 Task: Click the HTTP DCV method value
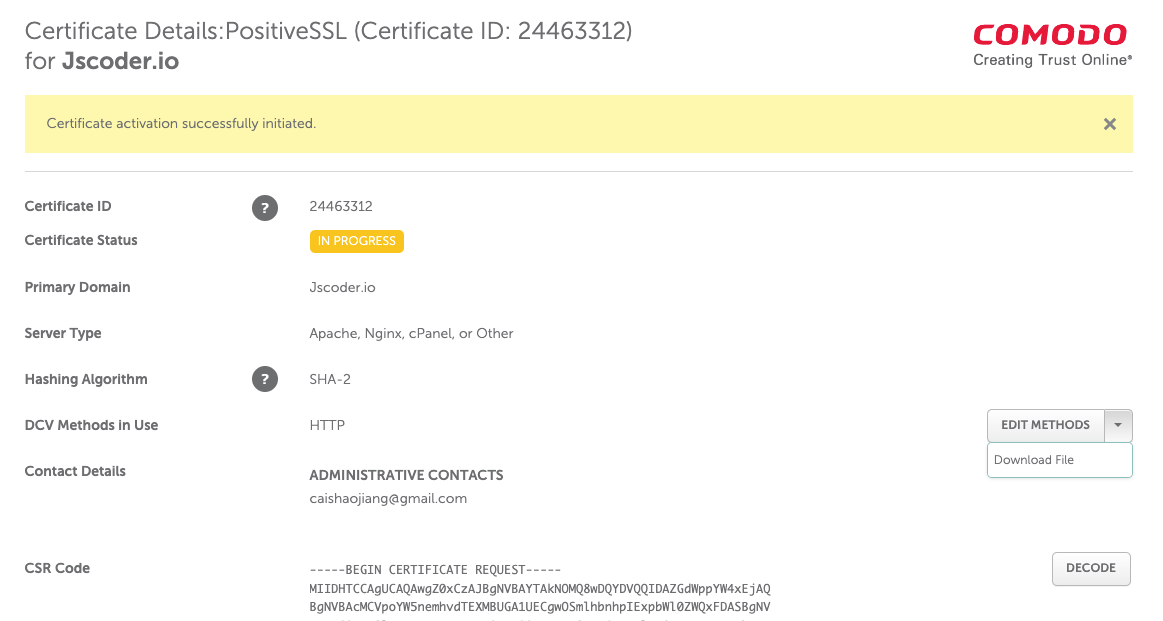pos(327,425)
